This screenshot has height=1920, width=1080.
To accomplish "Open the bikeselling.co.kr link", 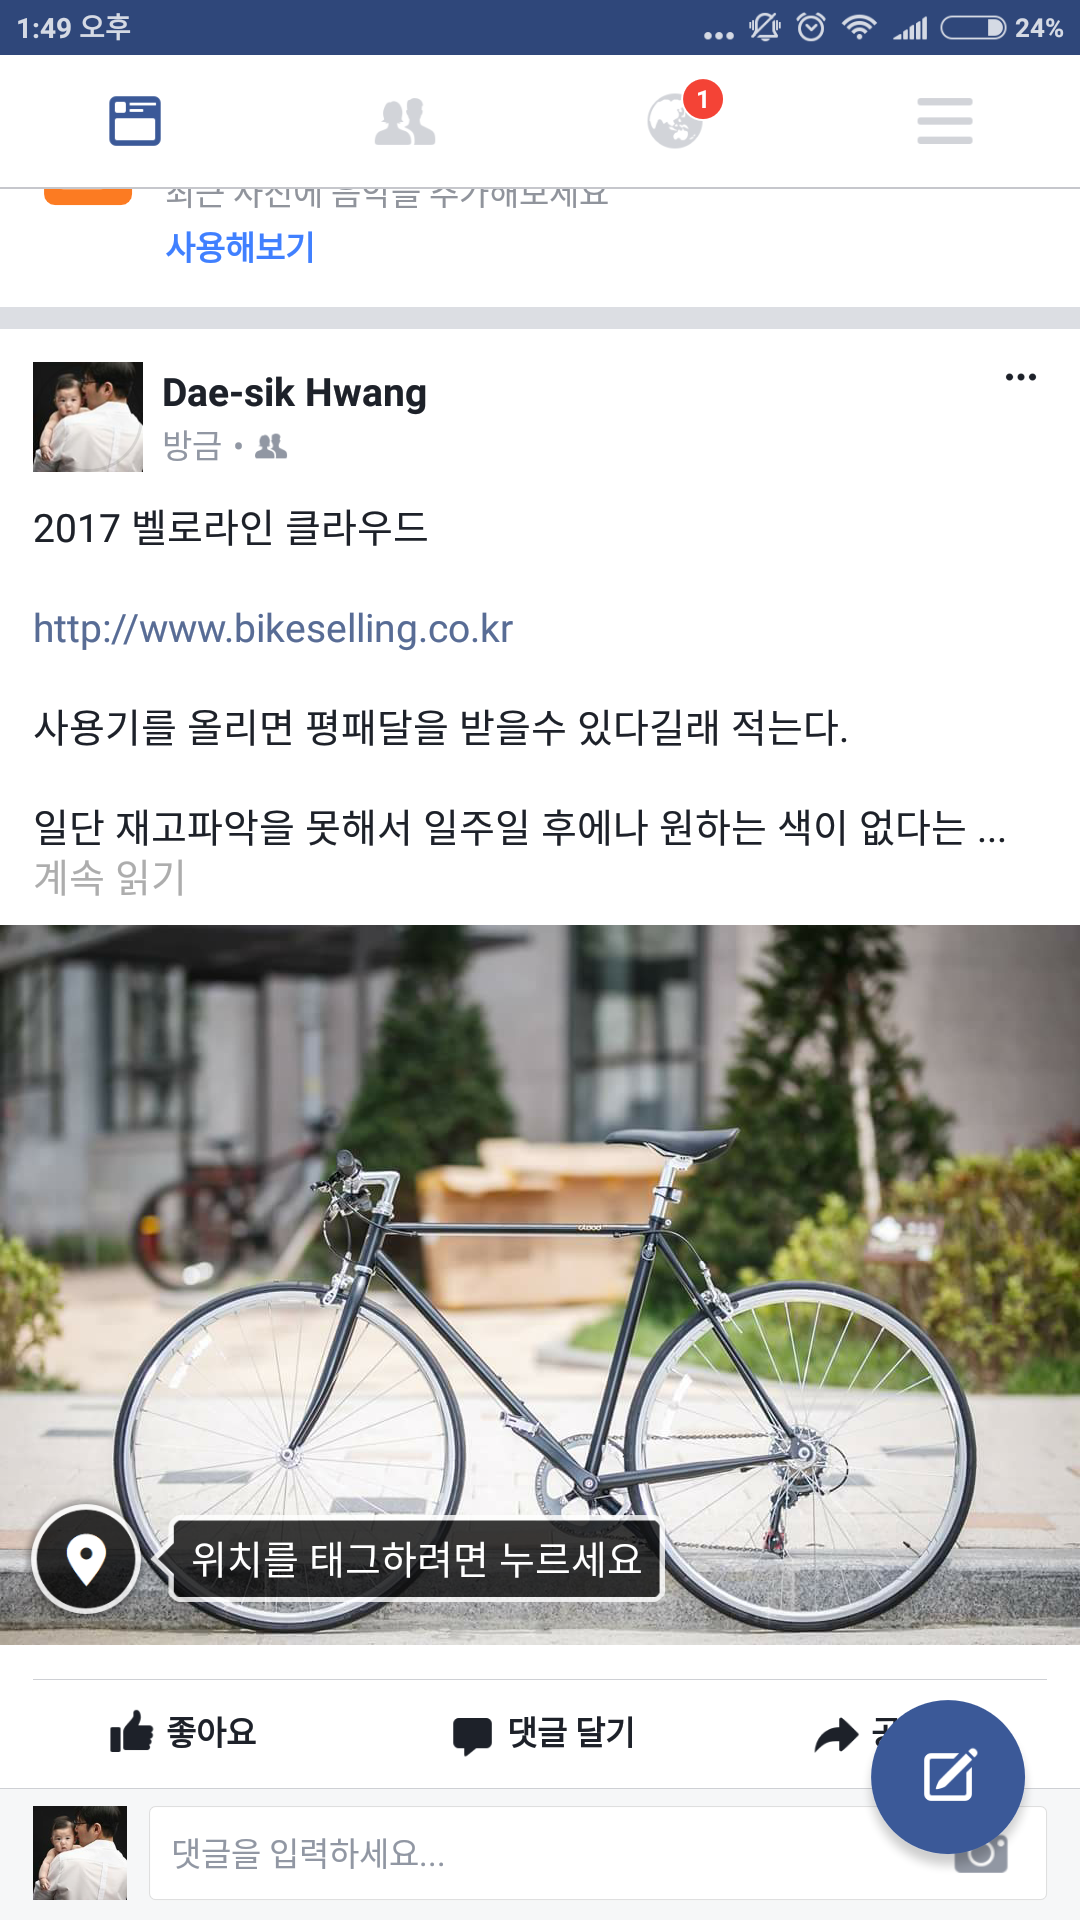I will click(x=273, y=629).
